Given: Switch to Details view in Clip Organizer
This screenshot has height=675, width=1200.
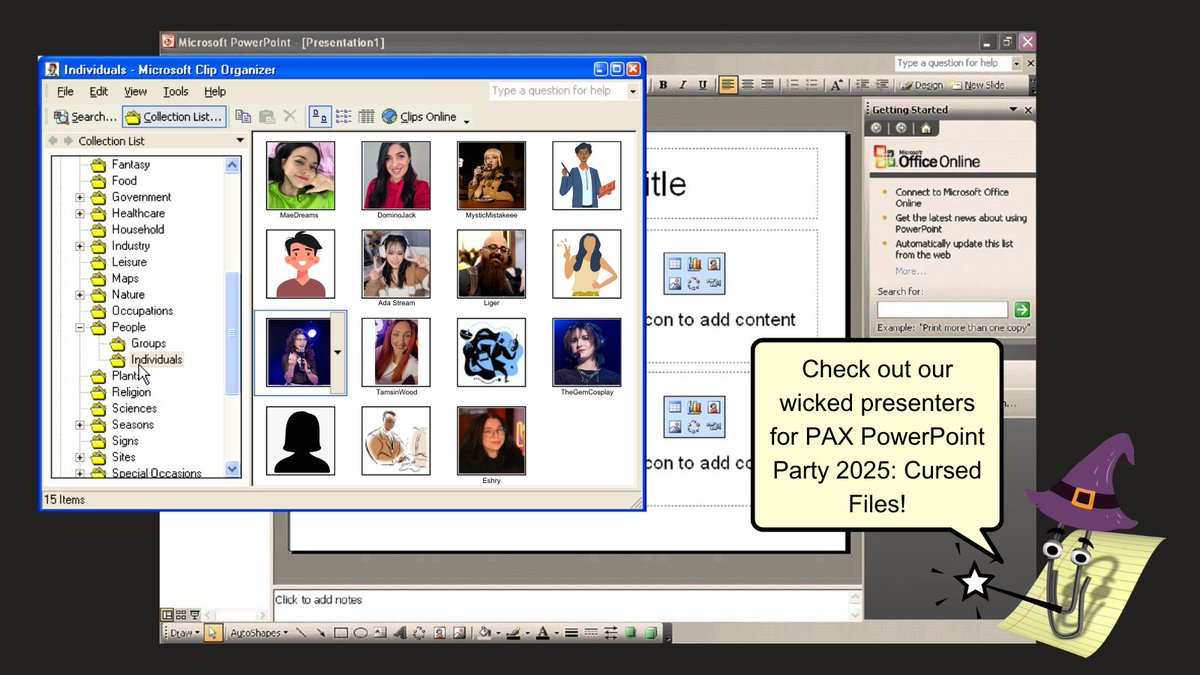Looking at the screenshot, I should point(366,117).
